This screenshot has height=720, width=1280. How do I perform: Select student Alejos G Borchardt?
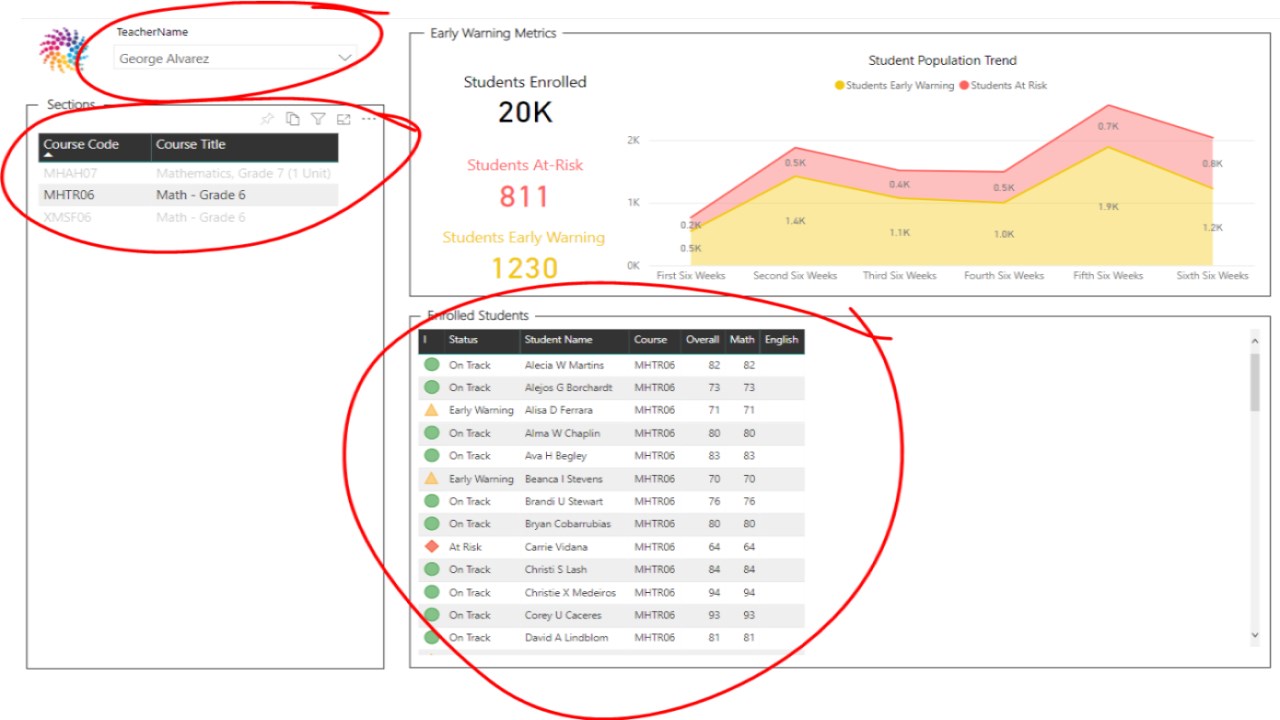568,388
